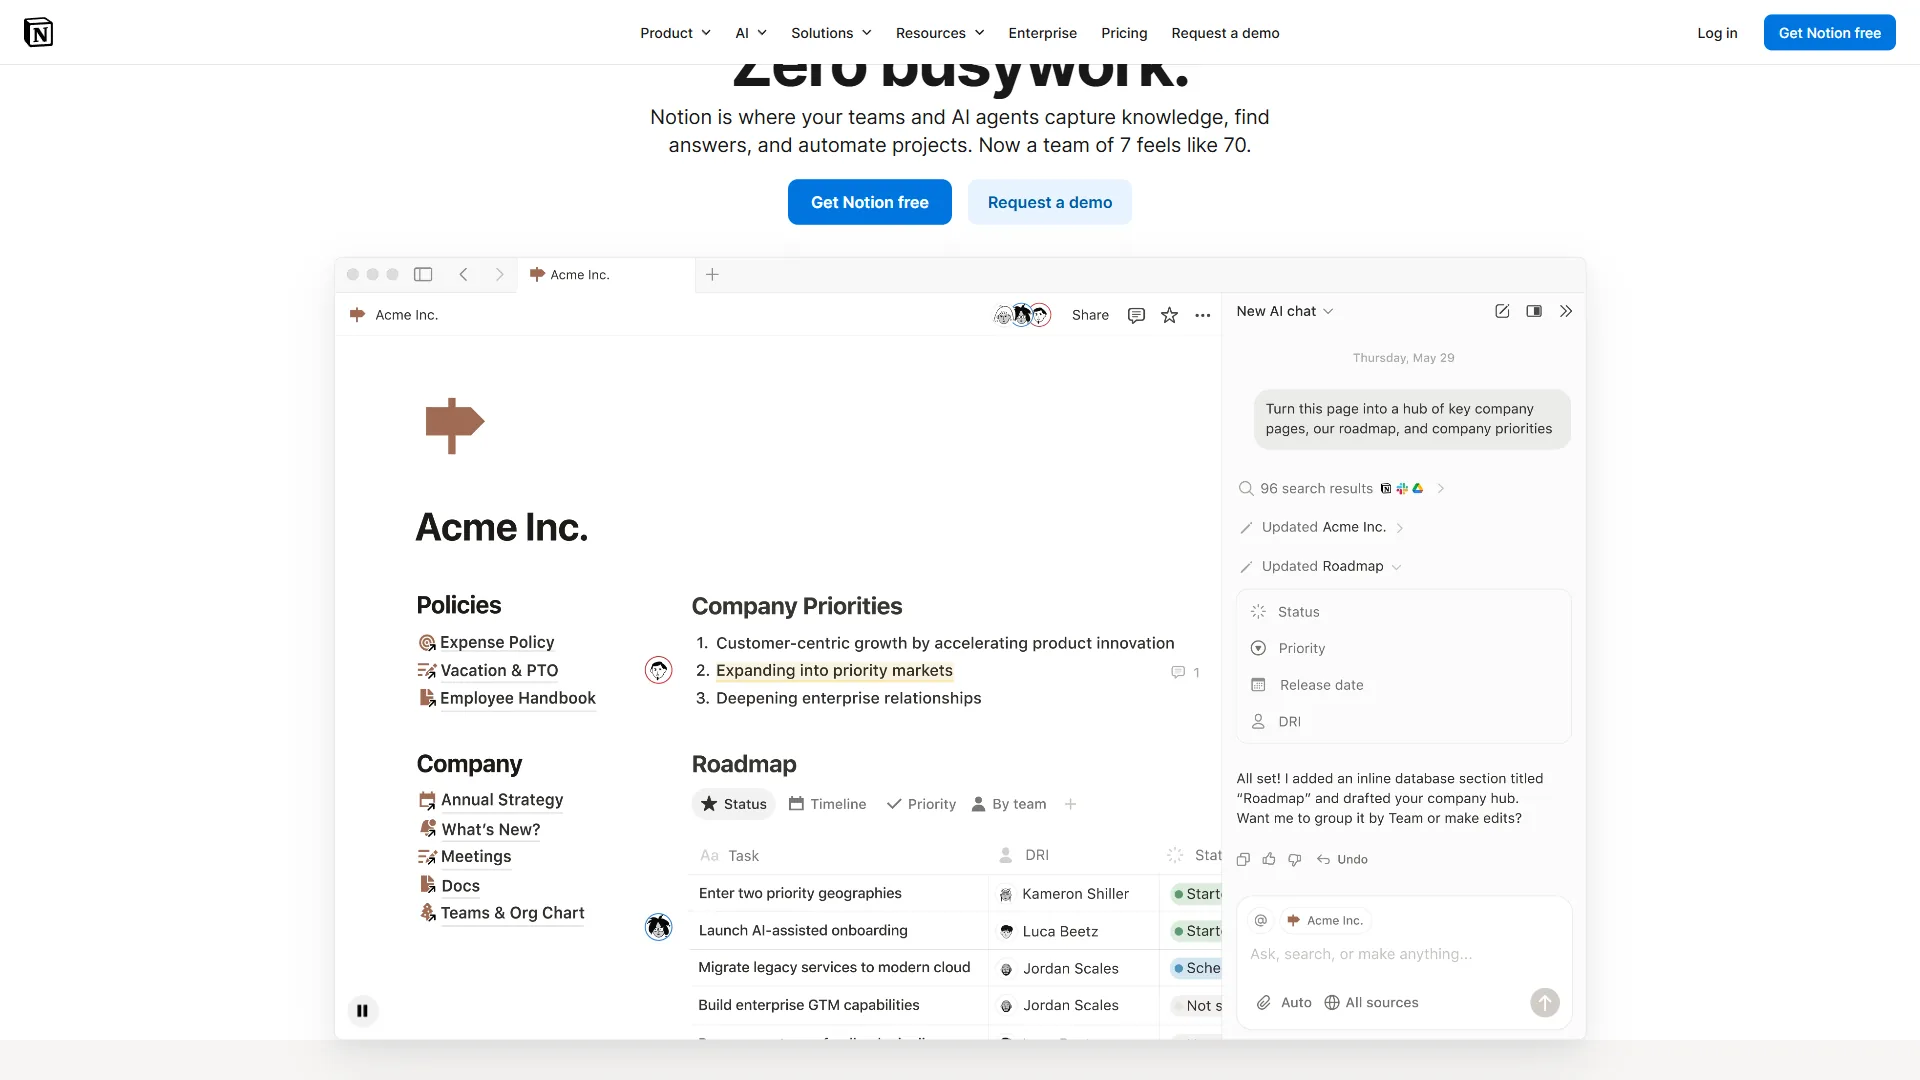This screenshot has width=1920, height=1080.
Task: Expand the 96 search results chevron
Action: click(1441, 488)
